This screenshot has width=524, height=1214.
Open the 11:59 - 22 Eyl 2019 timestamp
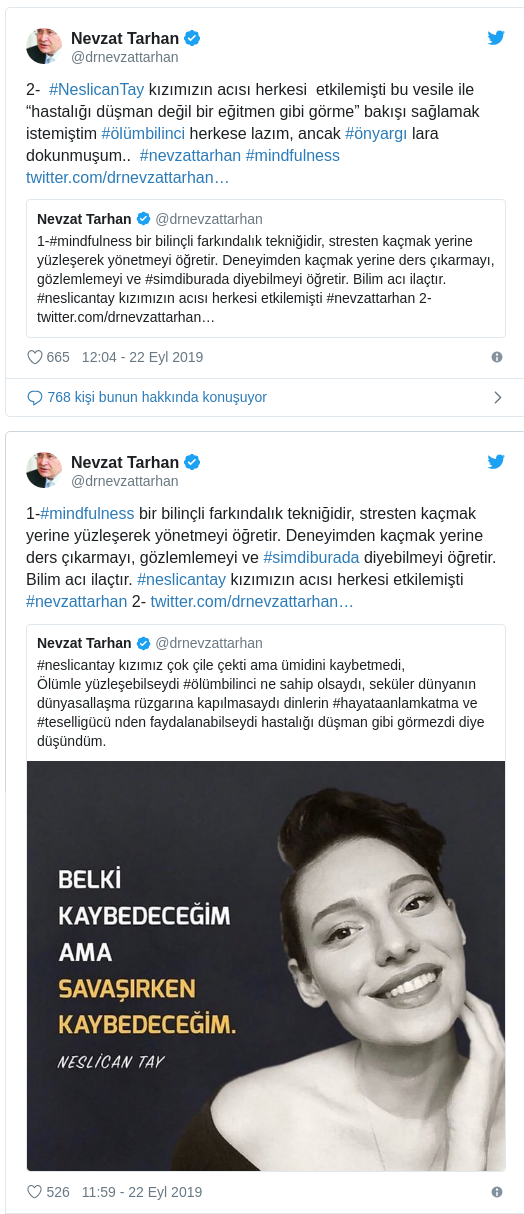click(x=142, y=1192)
